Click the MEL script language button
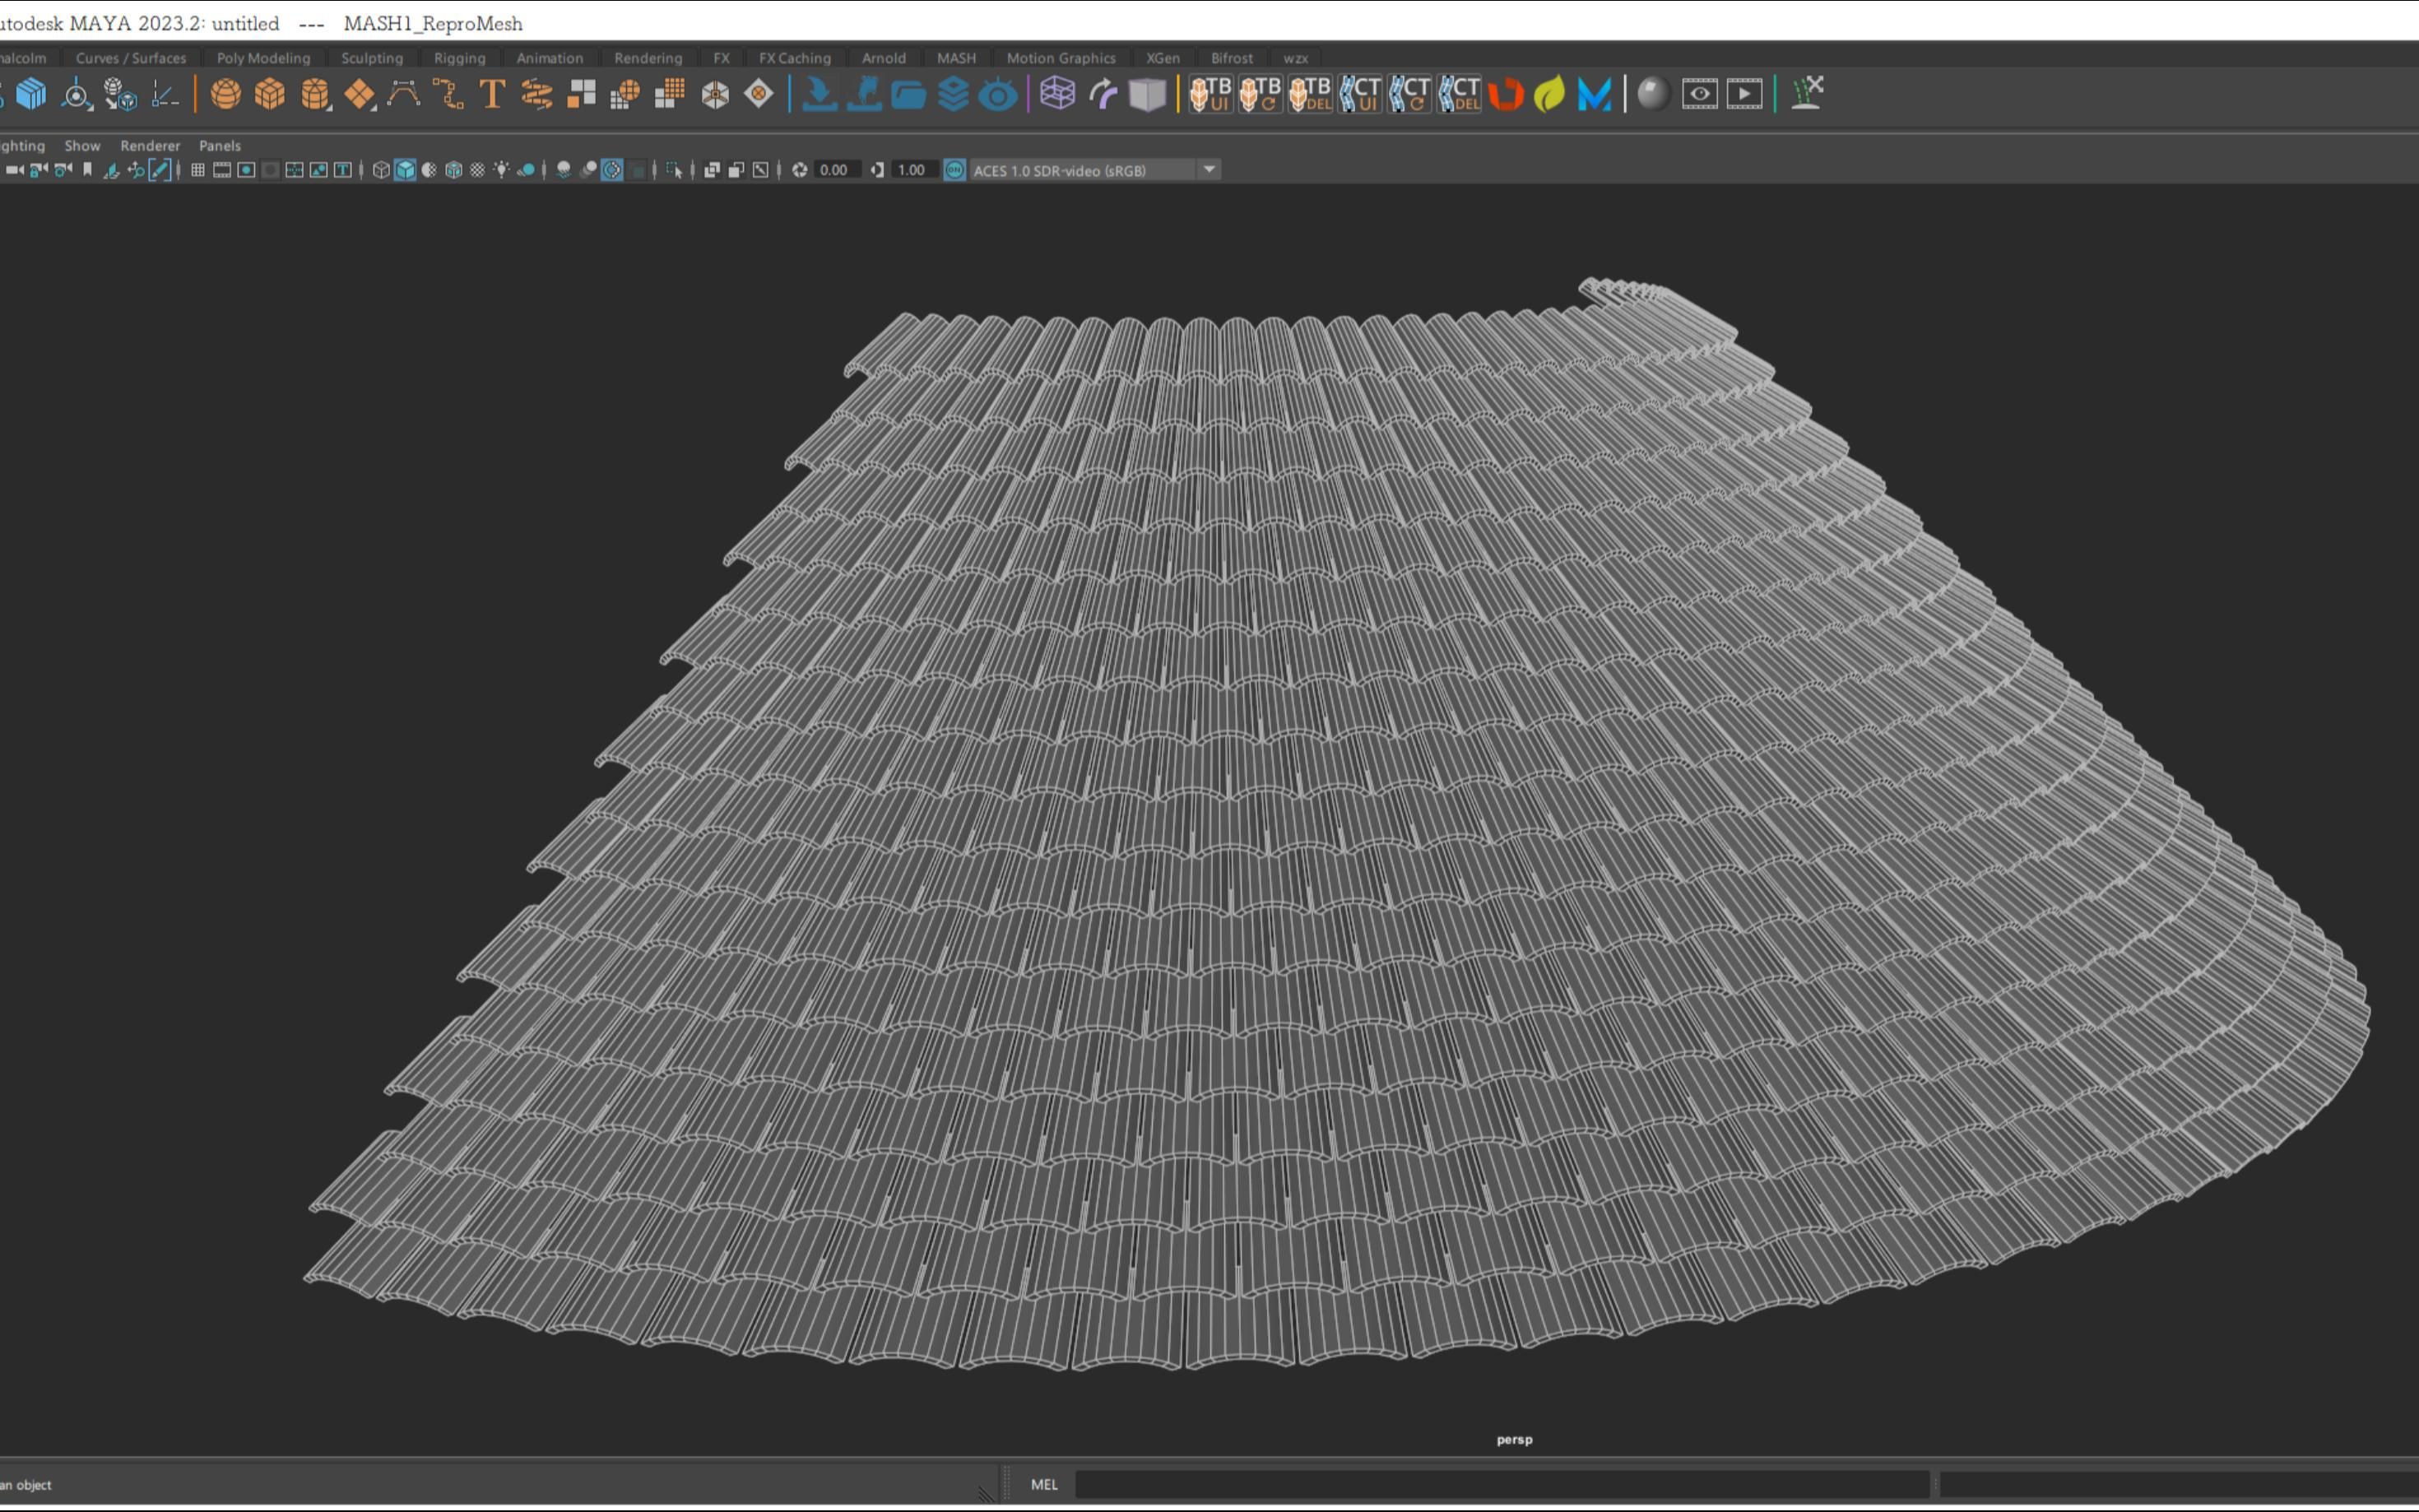This screenshot has width=2419, height=1512. 1044,1484
